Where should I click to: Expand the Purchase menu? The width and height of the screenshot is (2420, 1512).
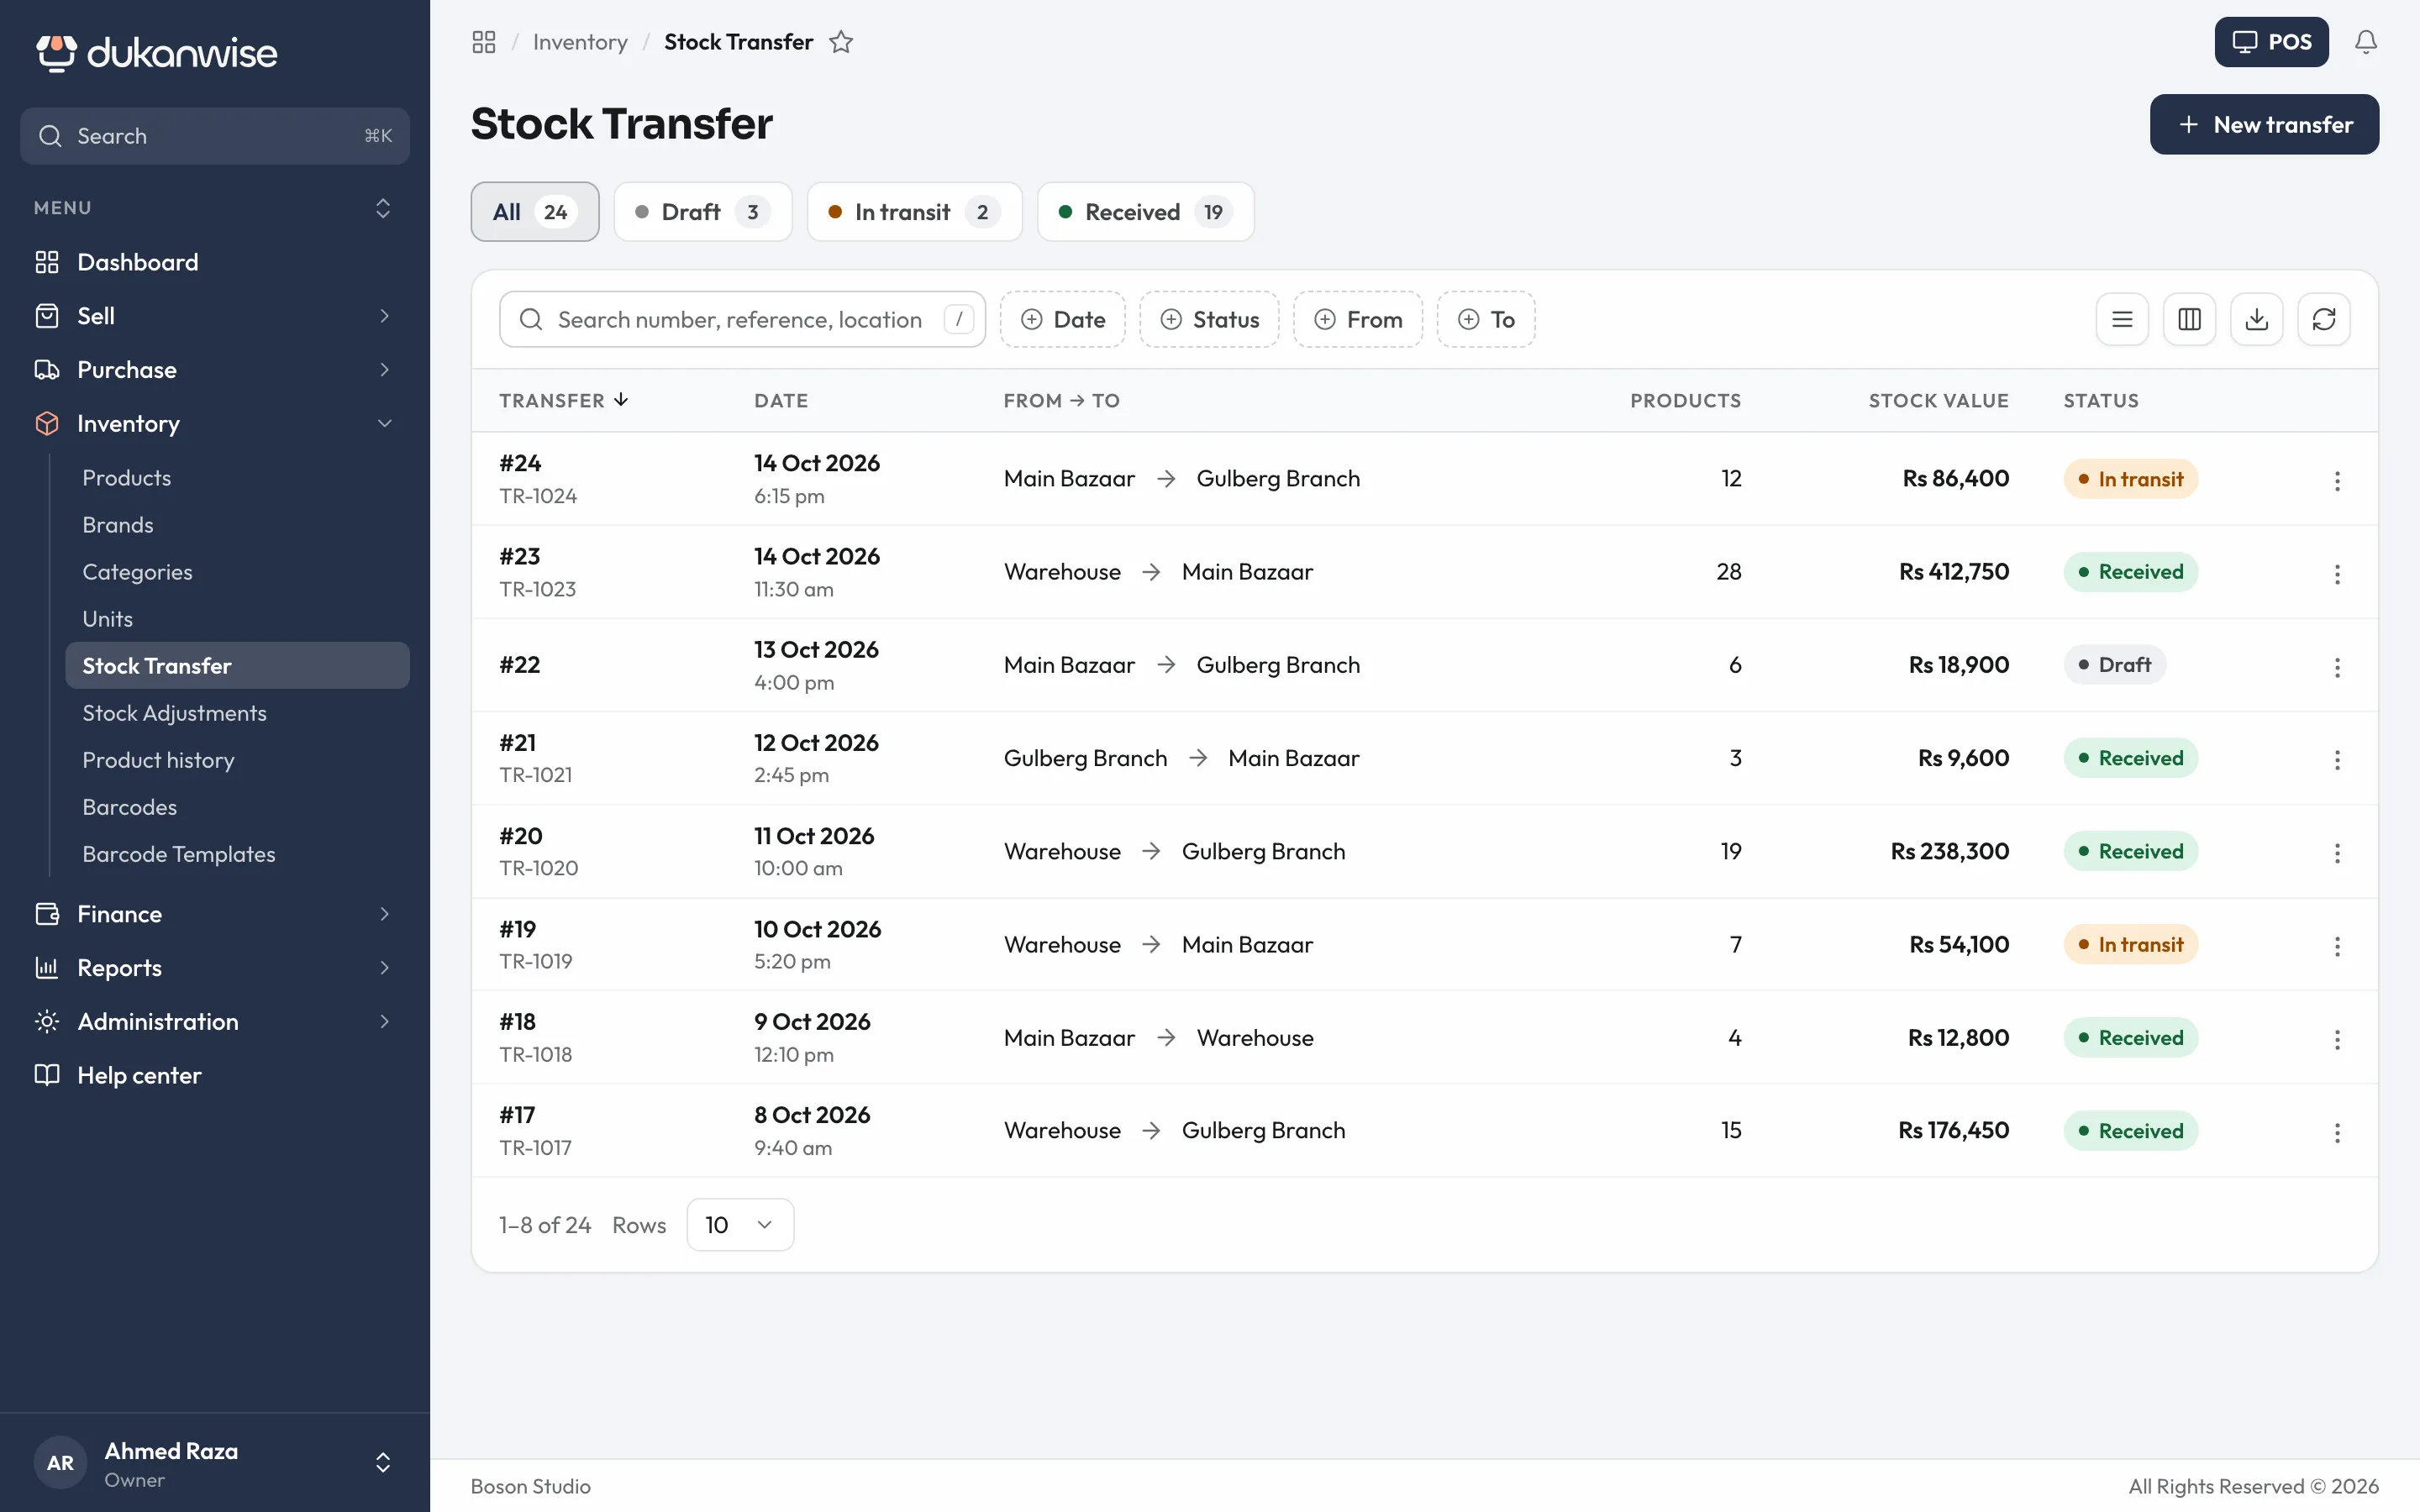(215, 370)
